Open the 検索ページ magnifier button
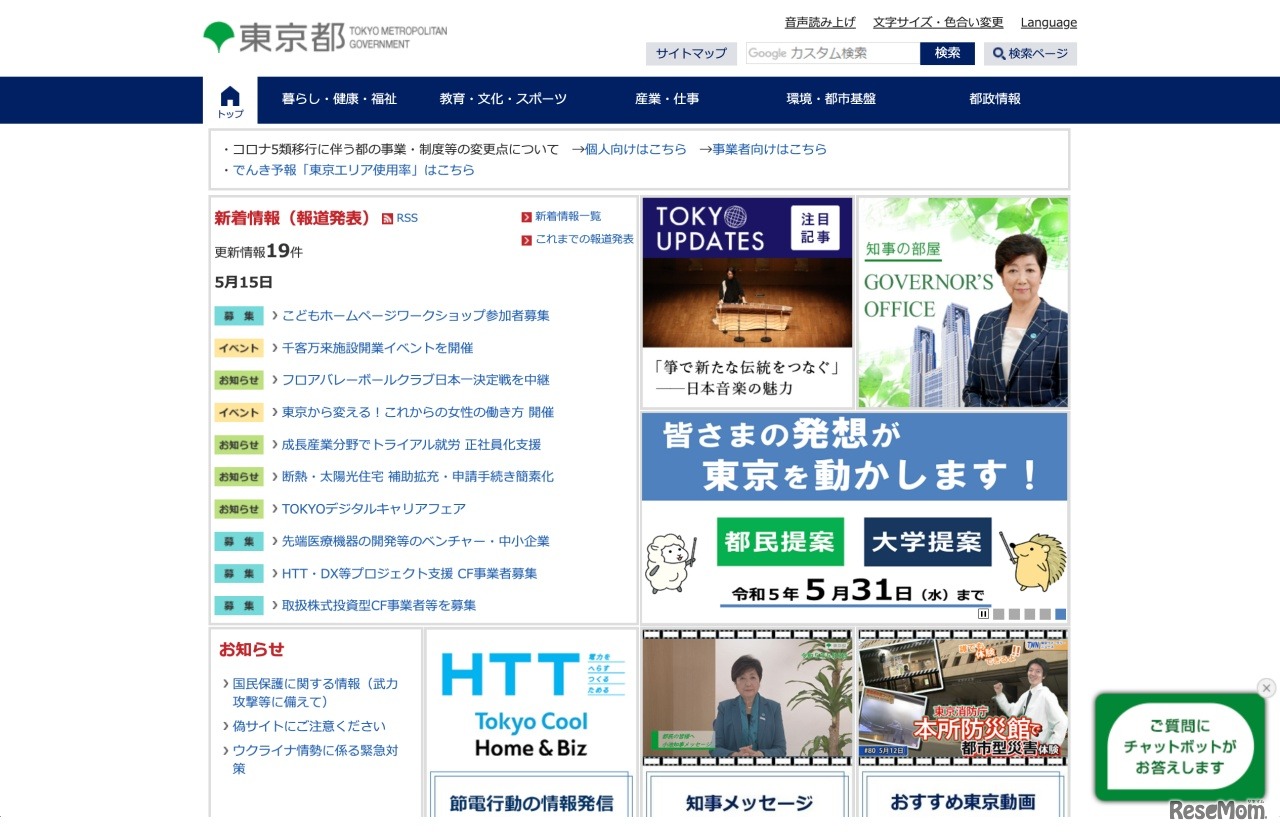Screen dimensions: 1280x833 click(1030, 54)
